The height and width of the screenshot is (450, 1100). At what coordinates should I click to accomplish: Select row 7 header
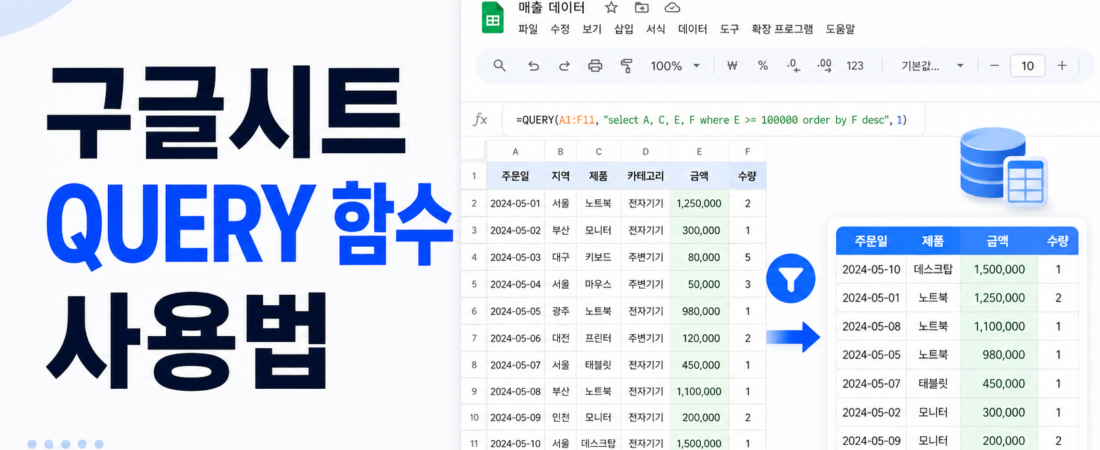(x=474, y=338)
